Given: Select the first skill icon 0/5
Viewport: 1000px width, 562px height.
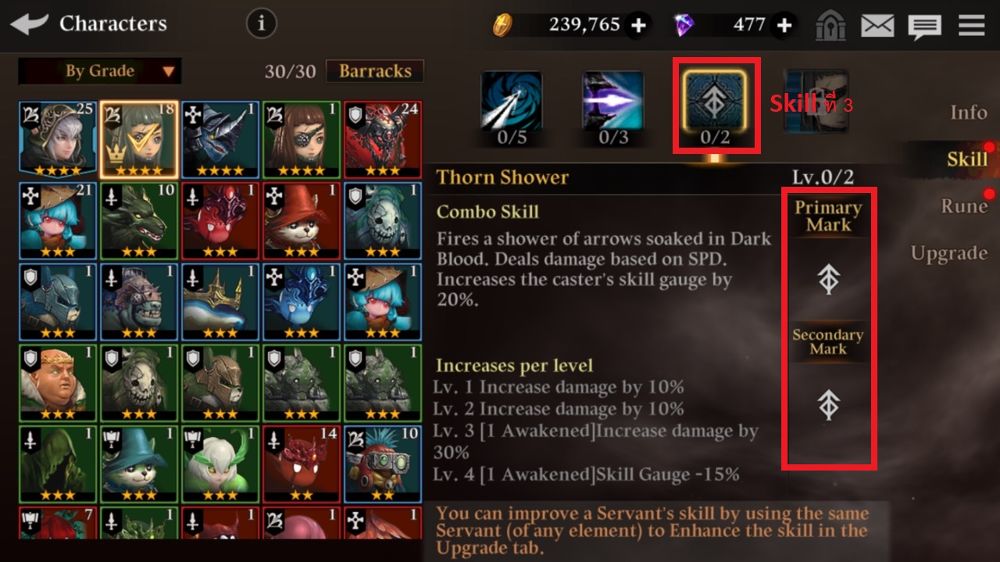Looking at the screenshot, I should coord(511,107).
